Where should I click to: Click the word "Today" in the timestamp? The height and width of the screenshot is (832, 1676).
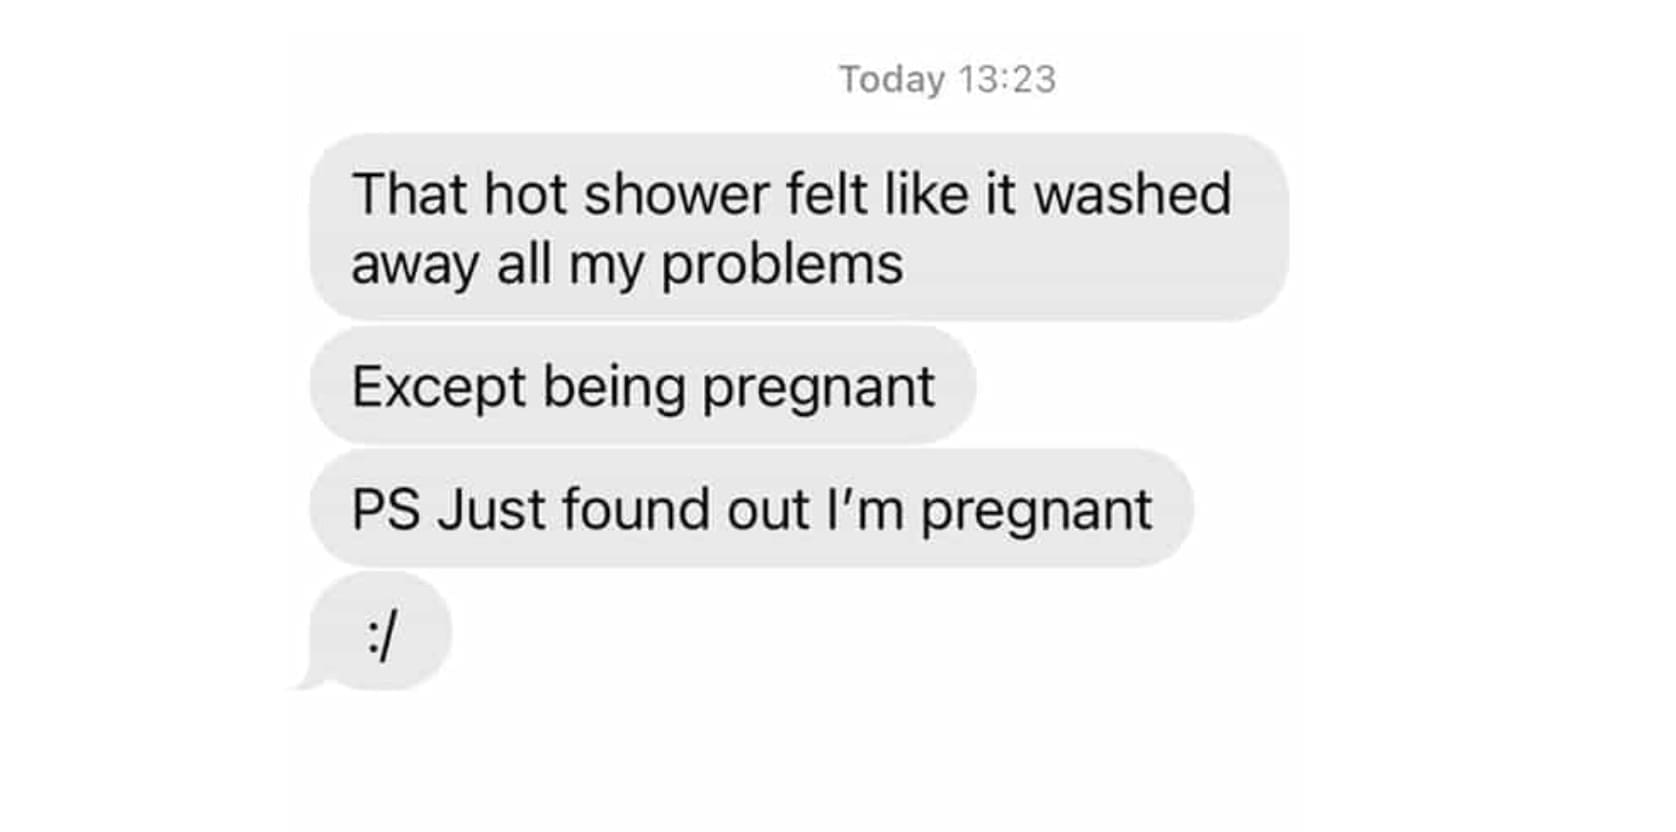coord(892,81)
